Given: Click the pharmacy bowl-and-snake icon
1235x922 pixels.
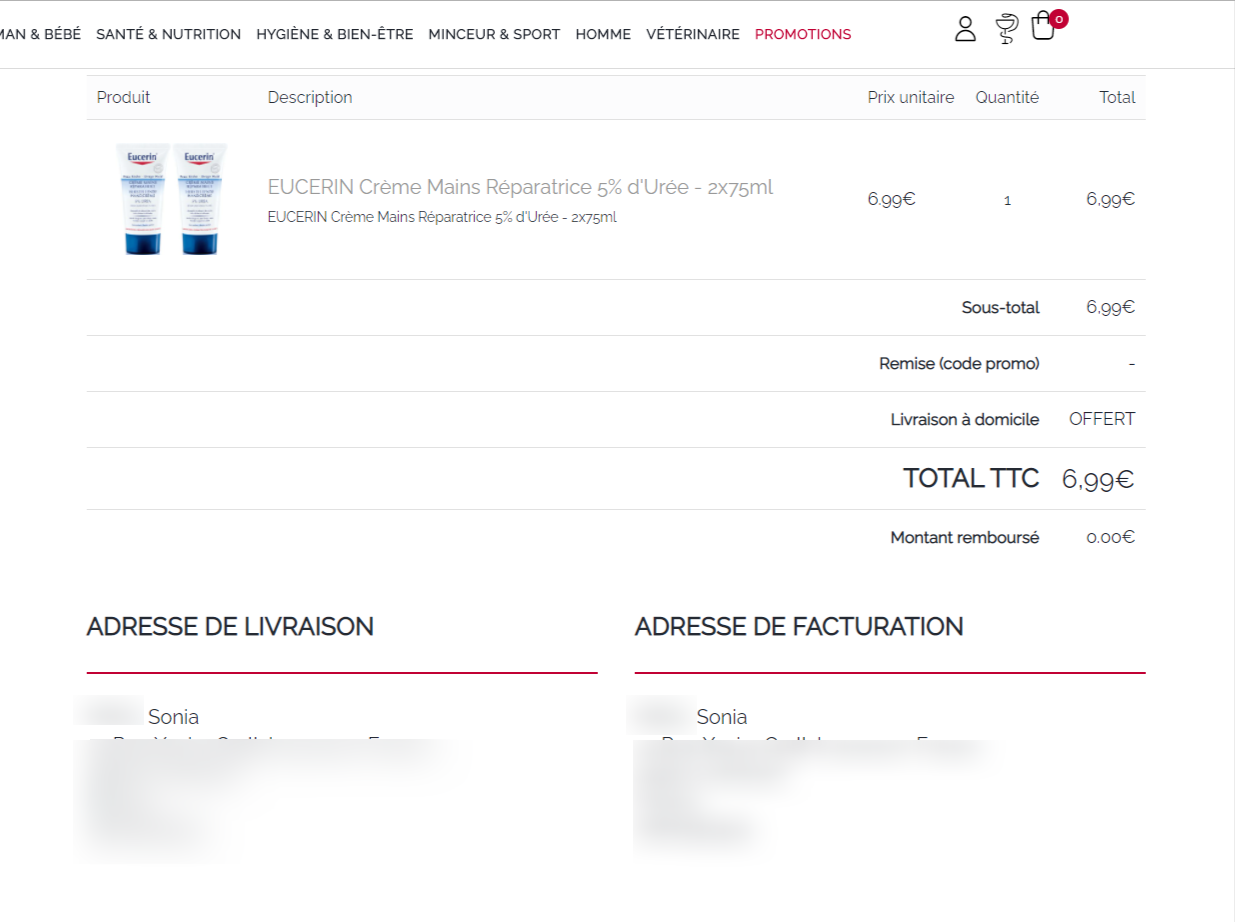Looking at the screenshot, I should coord(1006,30).
